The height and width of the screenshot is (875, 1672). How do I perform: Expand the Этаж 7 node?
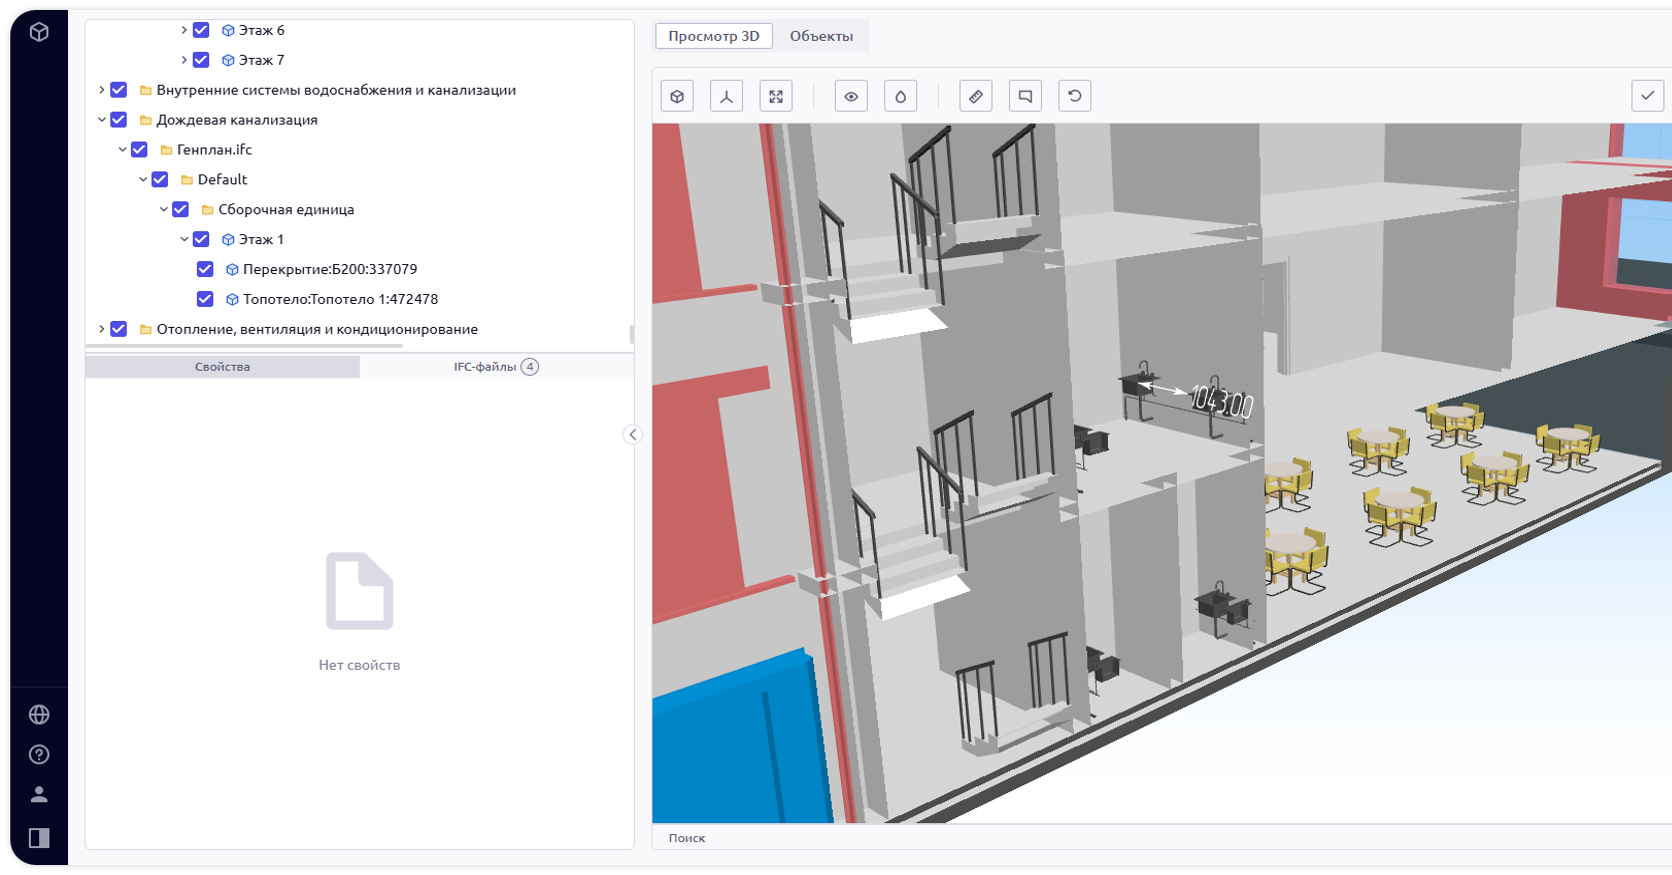click(x=184, y=60)
